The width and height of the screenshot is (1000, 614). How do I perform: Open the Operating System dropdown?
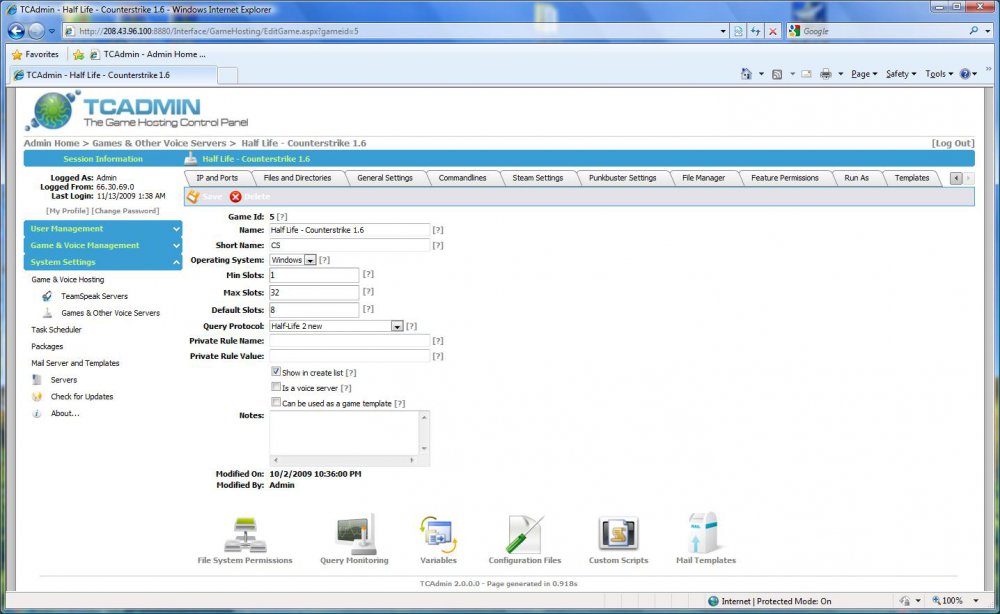[310, 260]
